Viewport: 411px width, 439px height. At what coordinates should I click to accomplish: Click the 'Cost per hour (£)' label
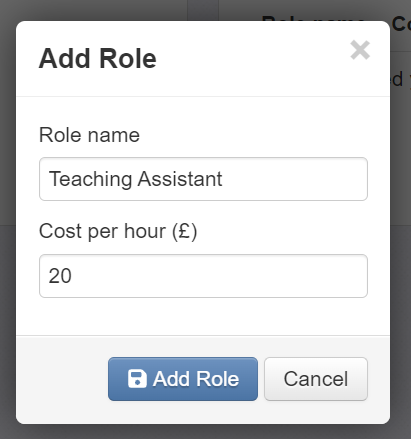pos(118,231)
